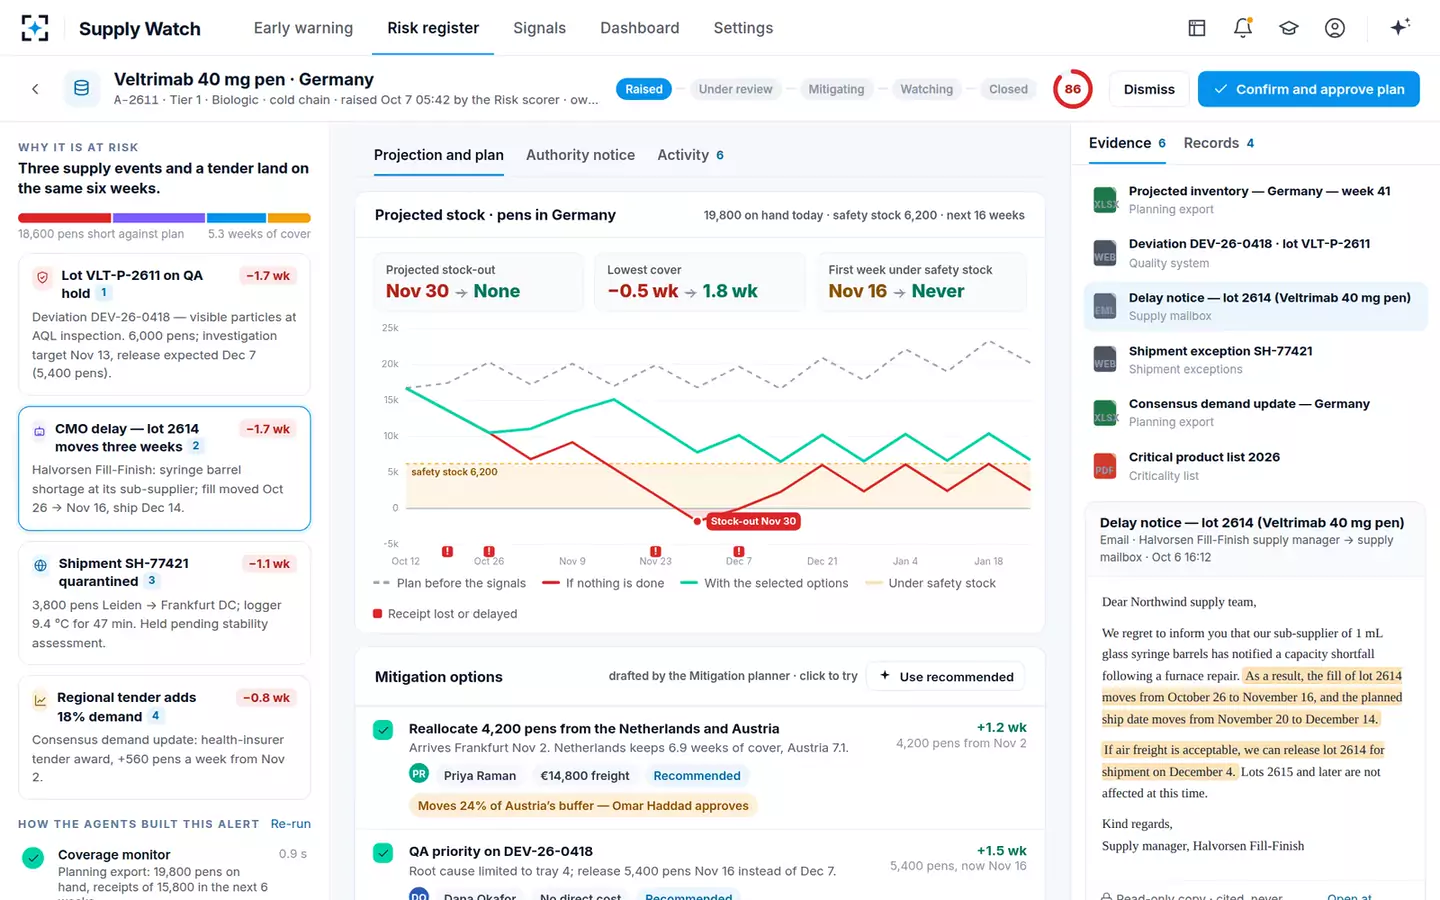Open Consensus demand update Germany spreadsheet

click(x=1255, y=413)
